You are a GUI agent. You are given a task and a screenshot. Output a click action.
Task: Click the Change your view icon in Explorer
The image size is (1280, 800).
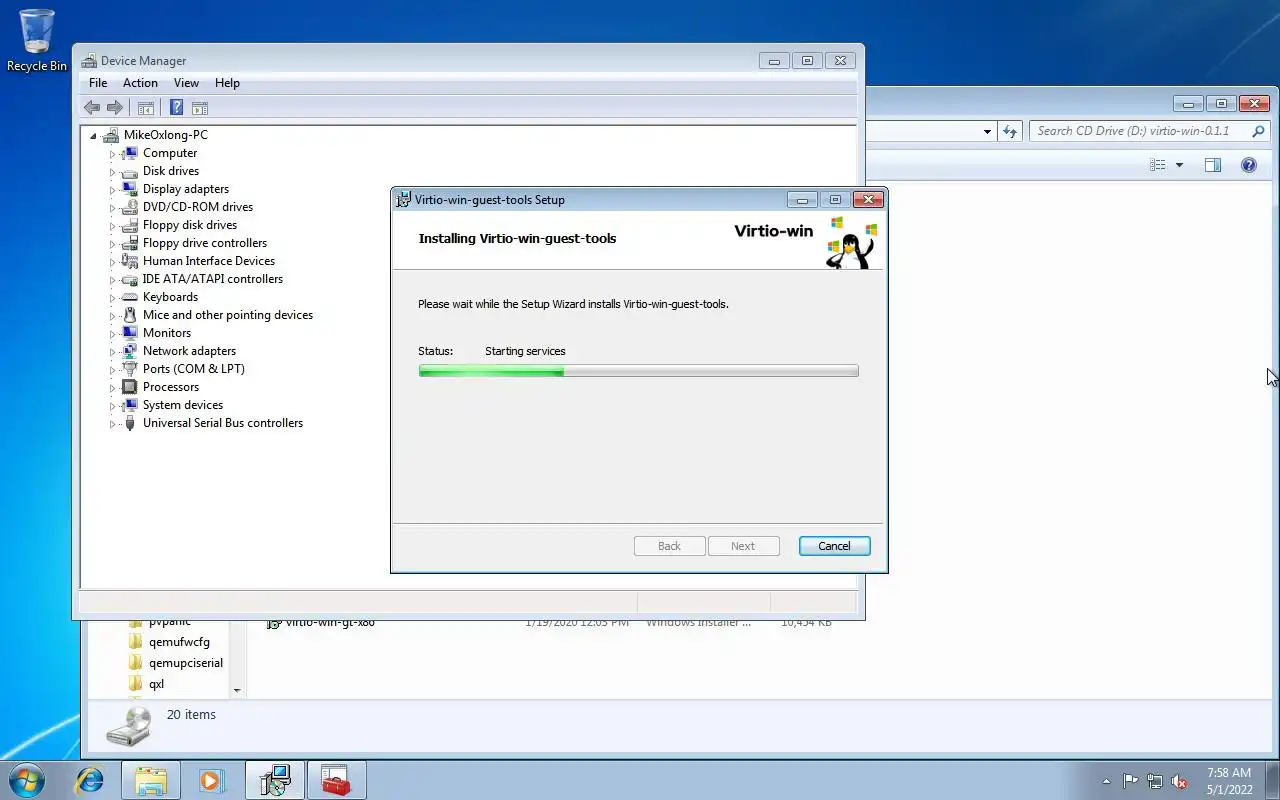(x=1158, y=165)
